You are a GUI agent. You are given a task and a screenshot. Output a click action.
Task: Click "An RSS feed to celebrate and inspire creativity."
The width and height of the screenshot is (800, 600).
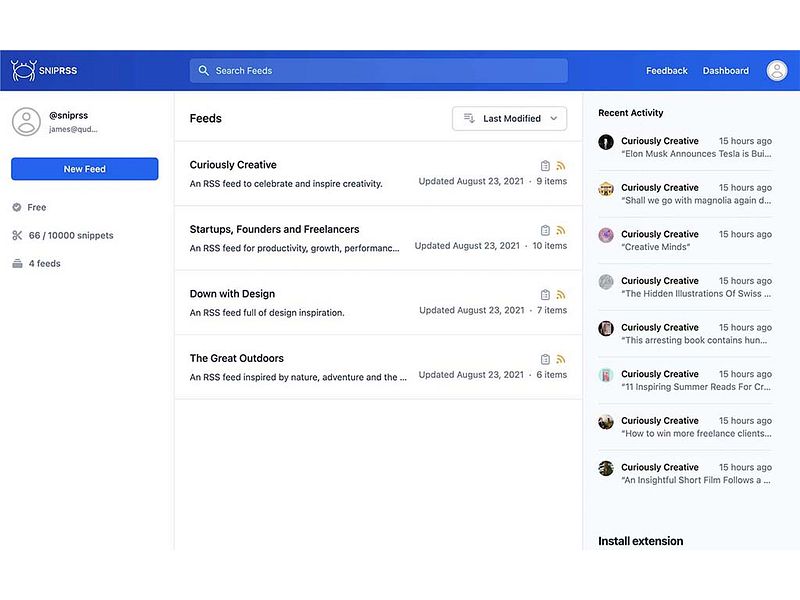[286, 184]
